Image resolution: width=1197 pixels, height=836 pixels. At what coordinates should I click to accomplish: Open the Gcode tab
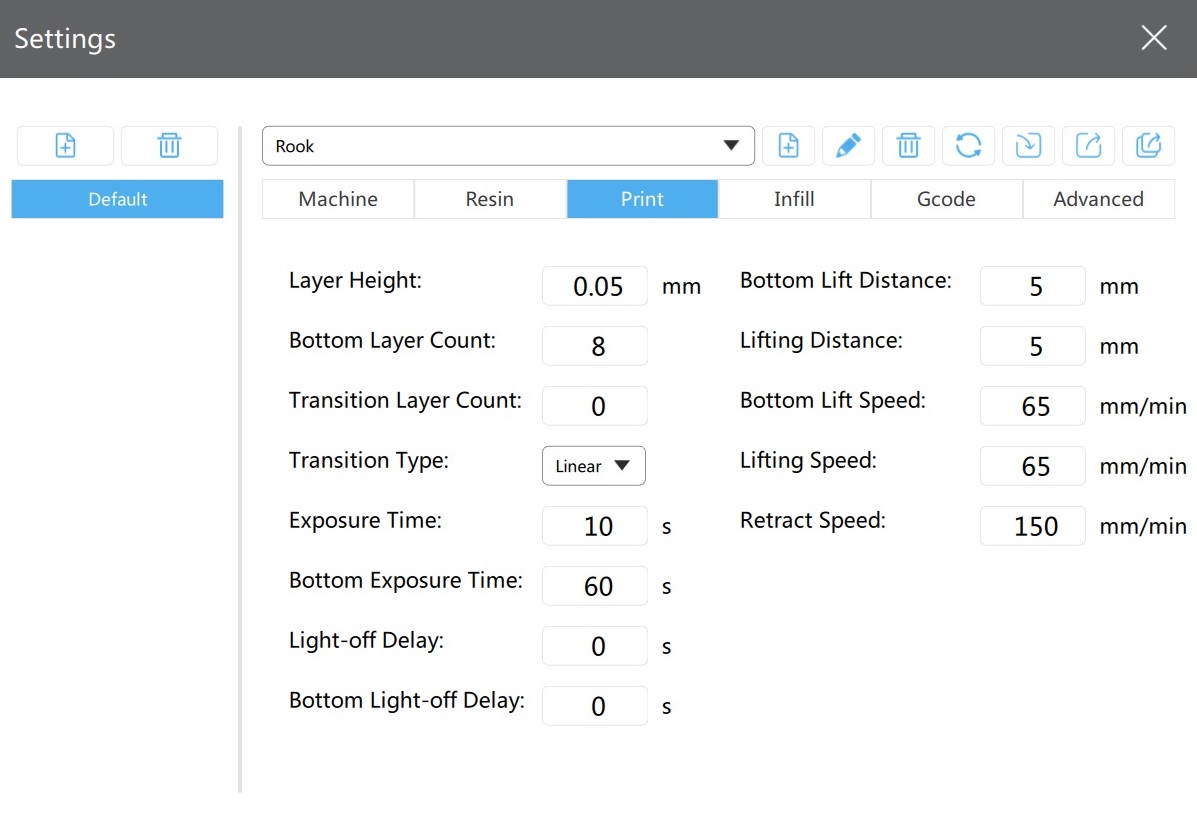pyautogui.click(x=947, y=199)
